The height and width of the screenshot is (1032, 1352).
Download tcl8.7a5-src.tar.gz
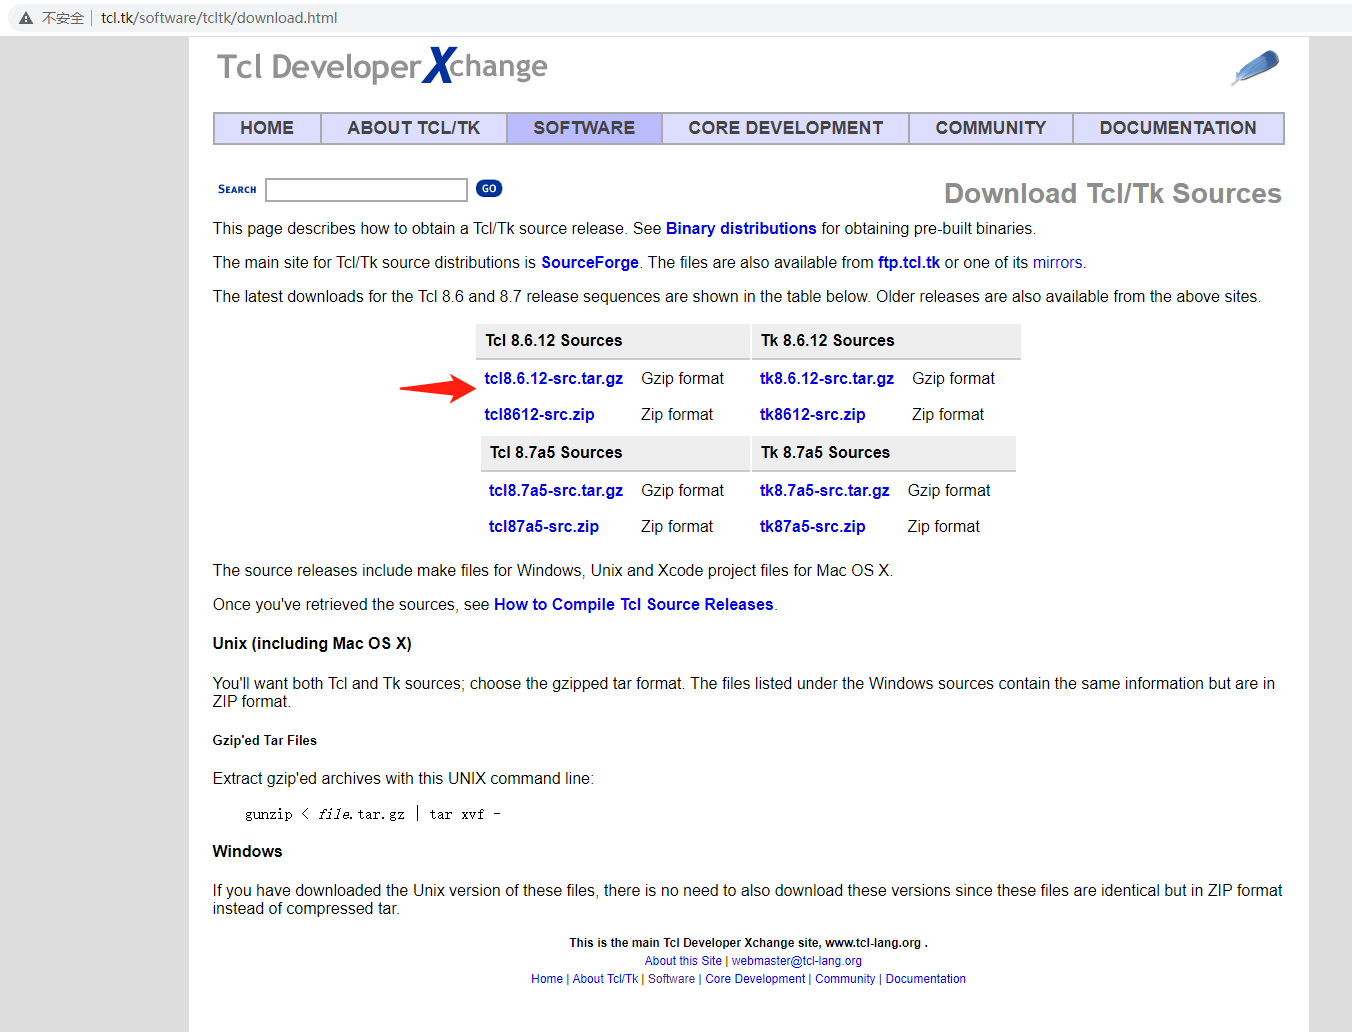coord(556,490)
